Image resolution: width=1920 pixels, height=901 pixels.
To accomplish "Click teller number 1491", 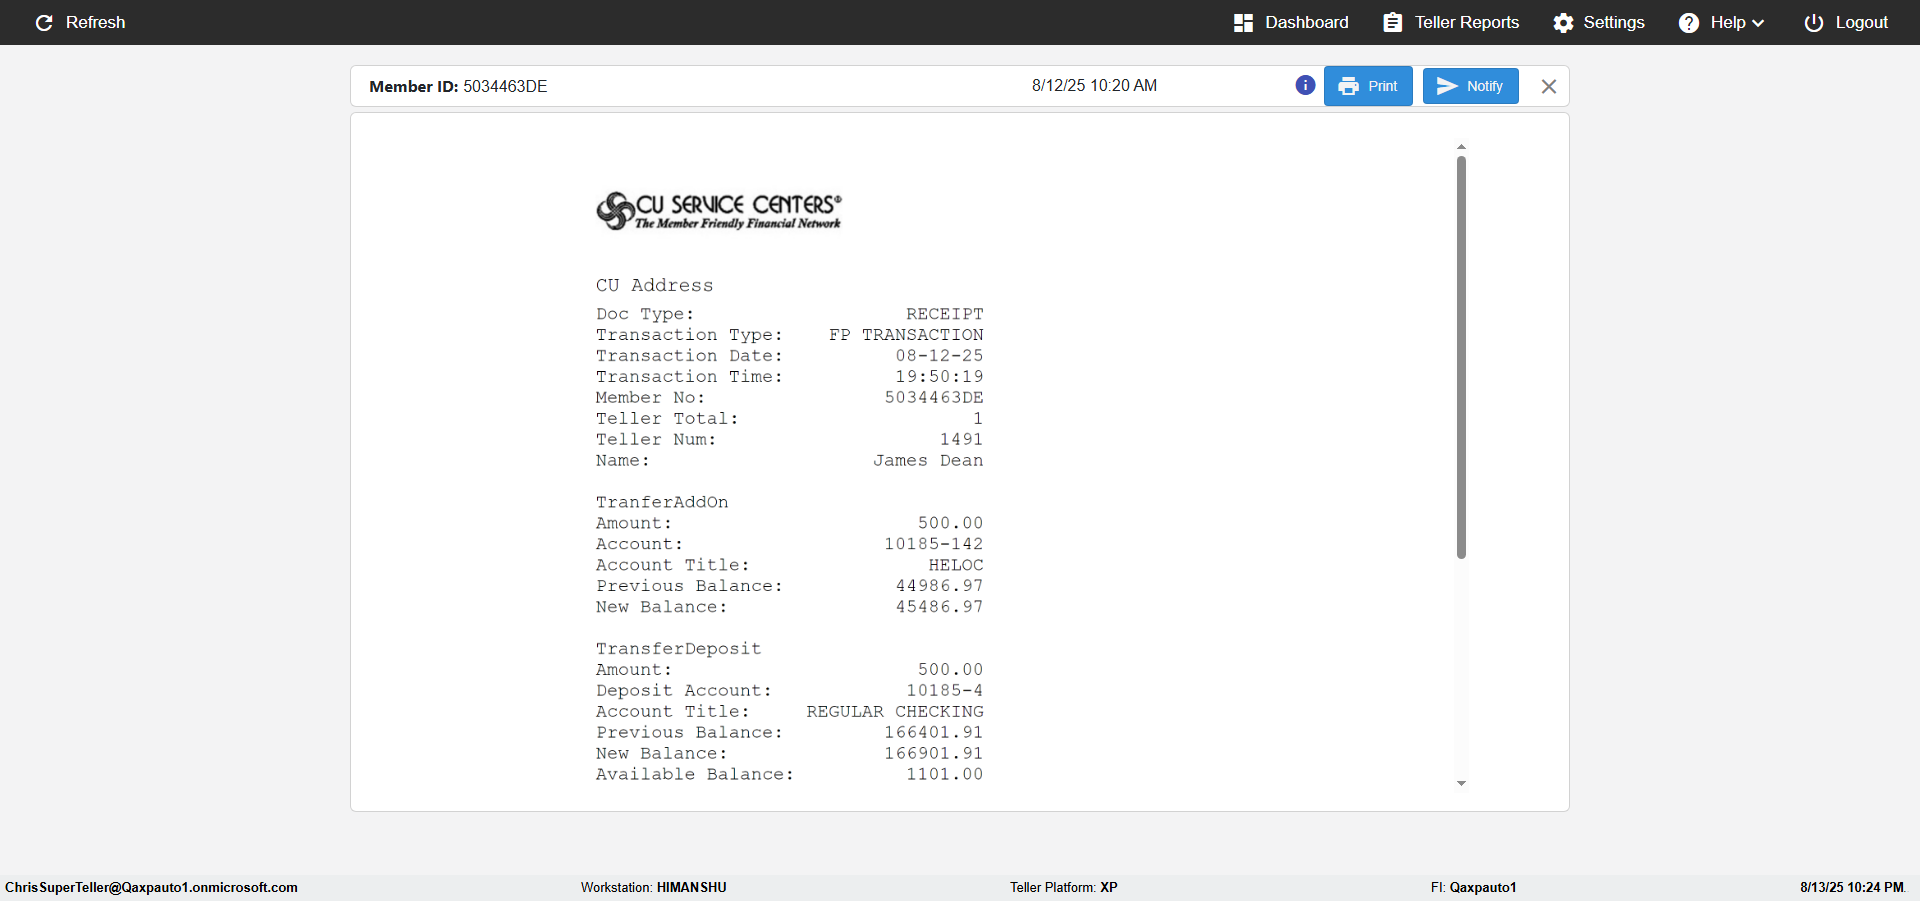I will pos(961,439).
